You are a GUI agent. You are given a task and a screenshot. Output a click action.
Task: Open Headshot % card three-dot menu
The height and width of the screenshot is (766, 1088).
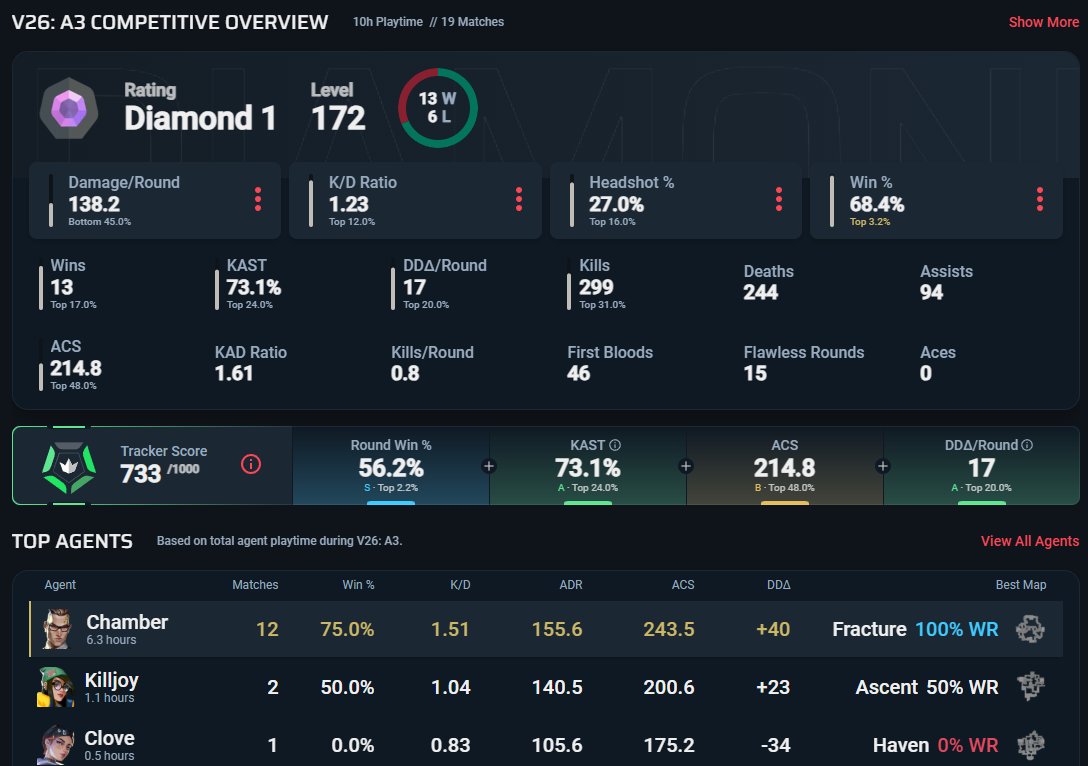pos(779,199)
